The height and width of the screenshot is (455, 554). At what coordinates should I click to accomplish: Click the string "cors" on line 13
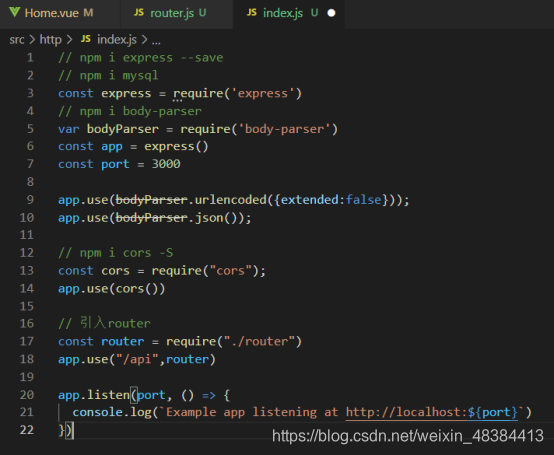click(230, 271)
